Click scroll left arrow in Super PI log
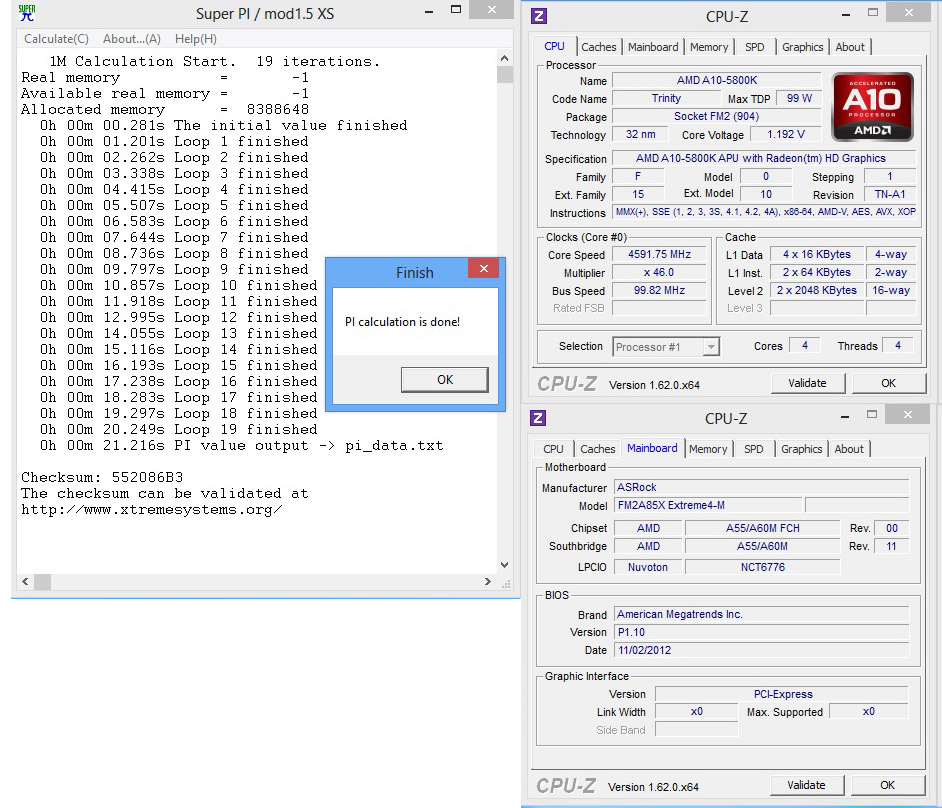This screenshot has height=808, width=942. click(25, 582)
